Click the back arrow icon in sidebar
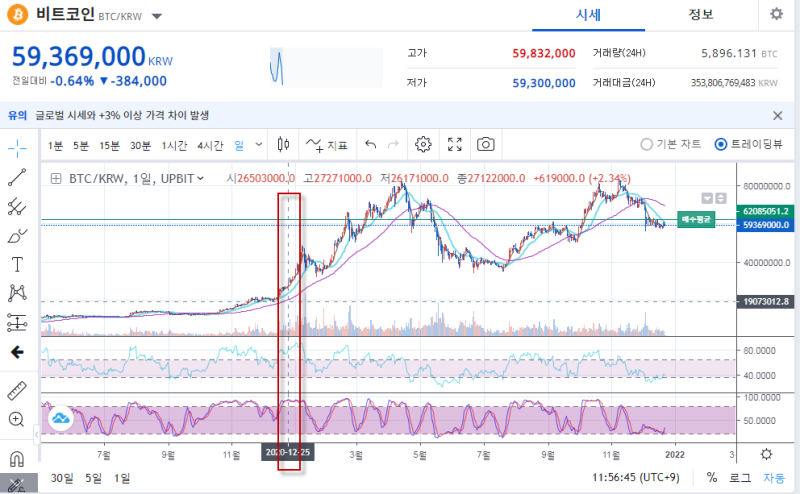 click(x=17, y=352)
